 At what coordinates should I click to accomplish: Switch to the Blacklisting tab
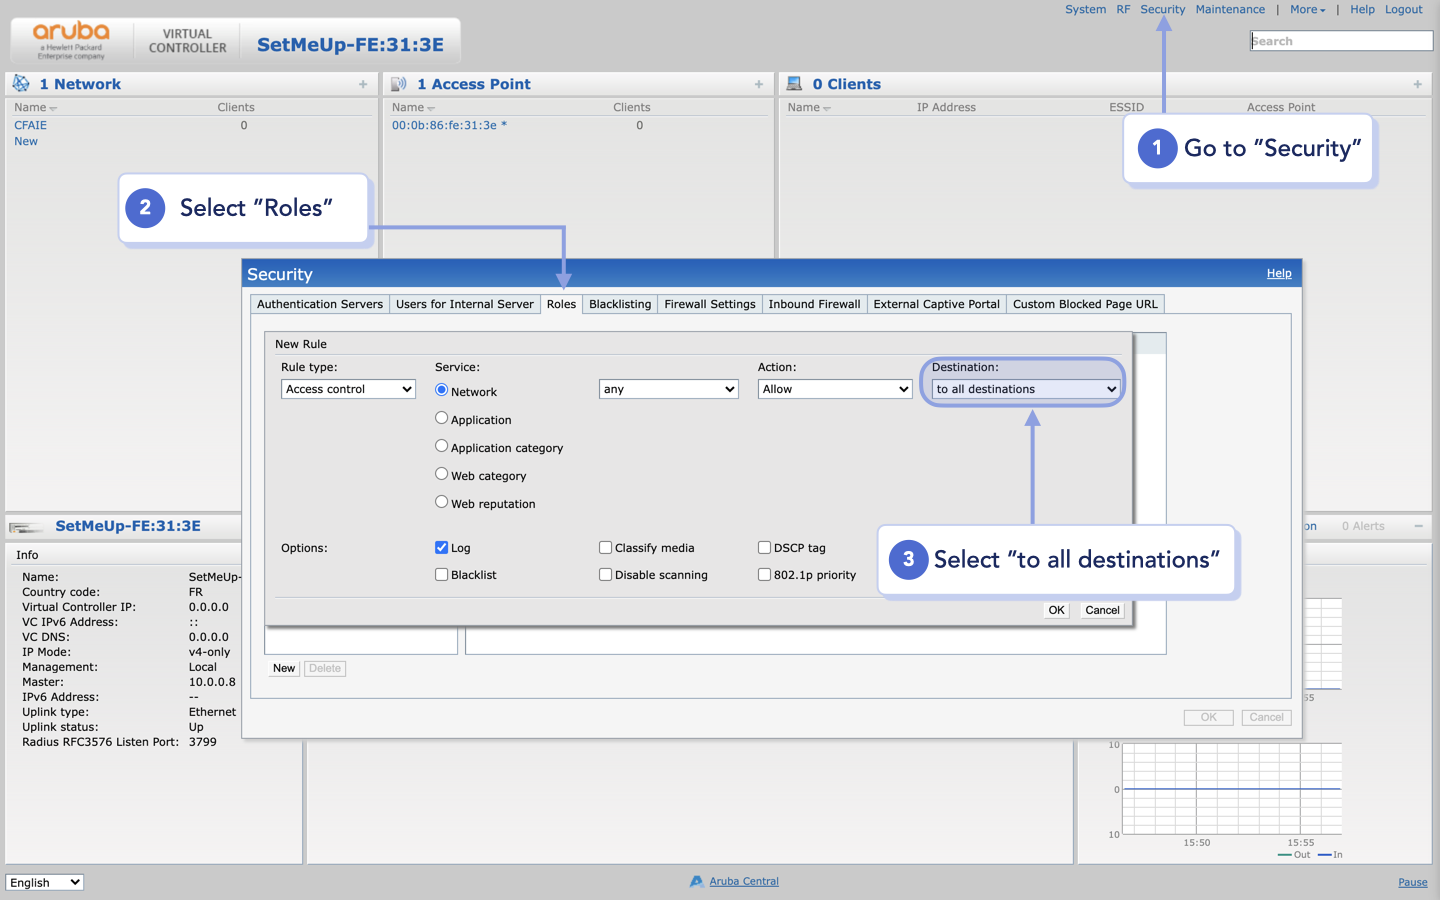620,304
